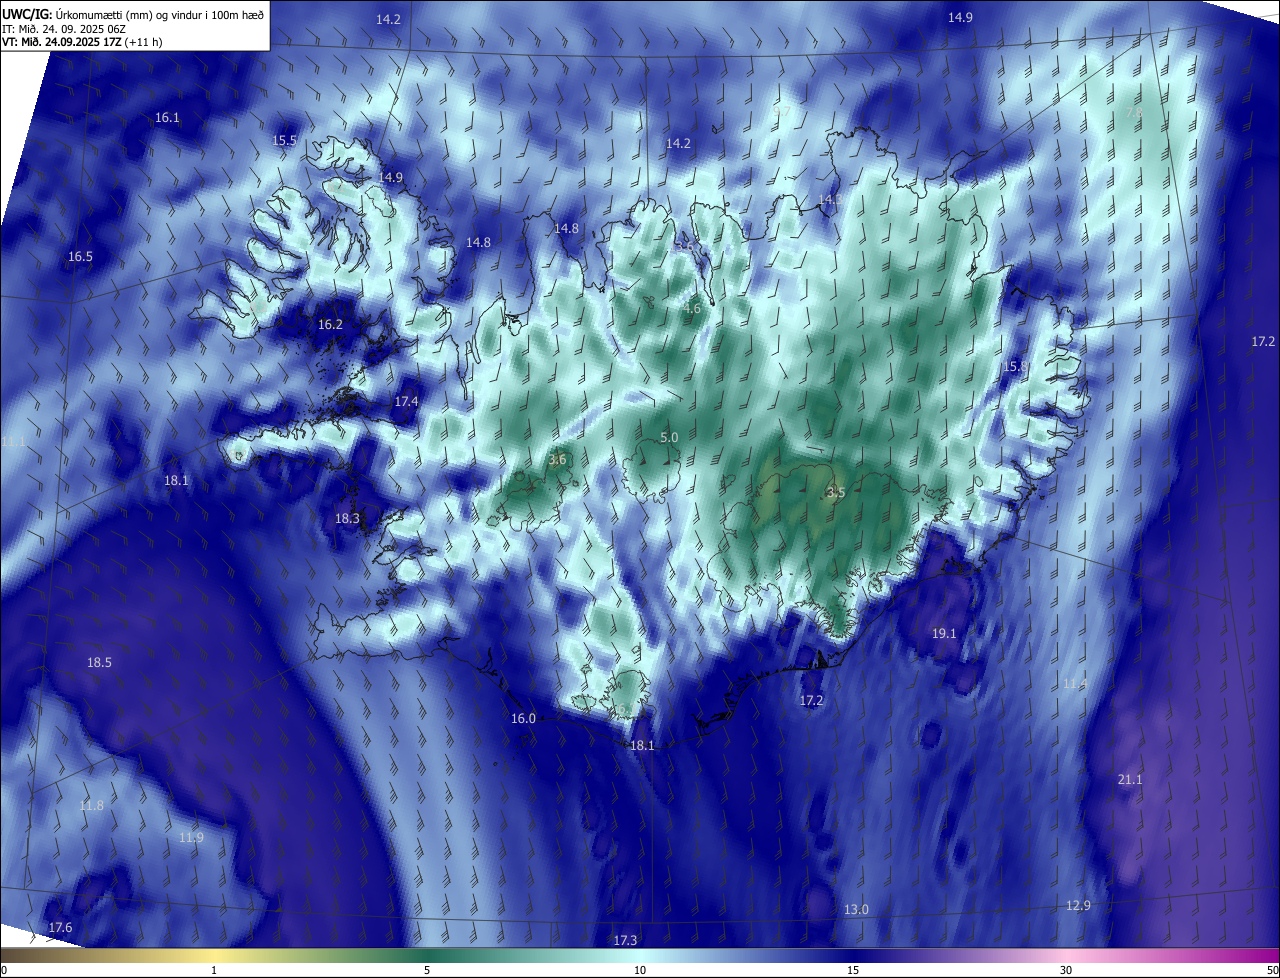Click the 13.0 value label

click(856, 910)
